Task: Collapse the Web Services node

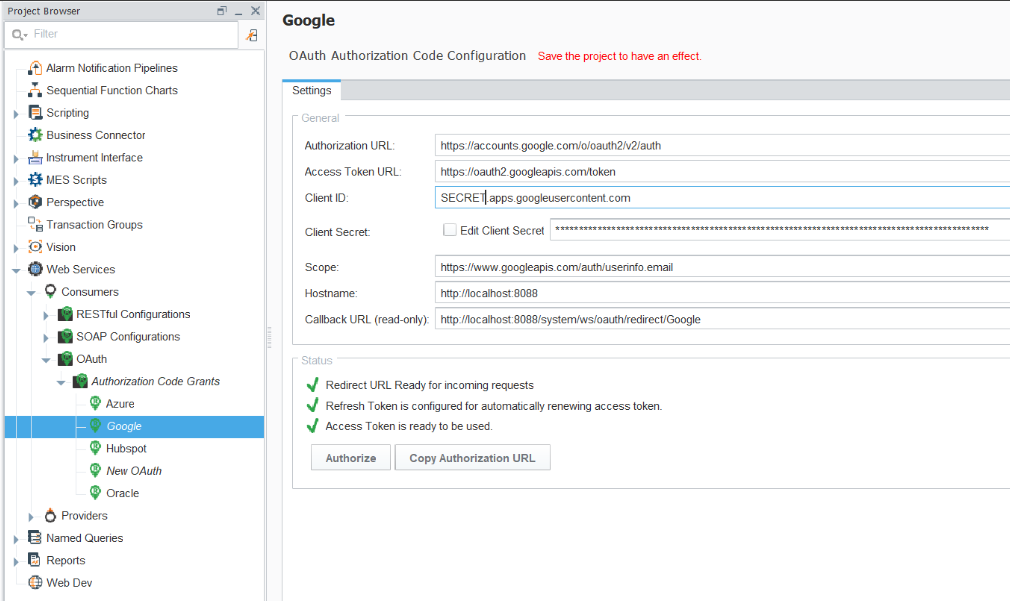Action: pyautogui.click(x=16, y=270)
